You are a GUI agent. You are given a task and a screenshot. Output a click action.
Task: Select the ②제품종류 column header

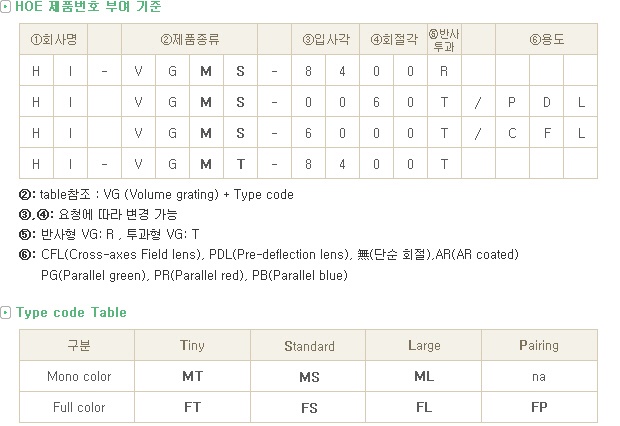click(x=189, y=39)
